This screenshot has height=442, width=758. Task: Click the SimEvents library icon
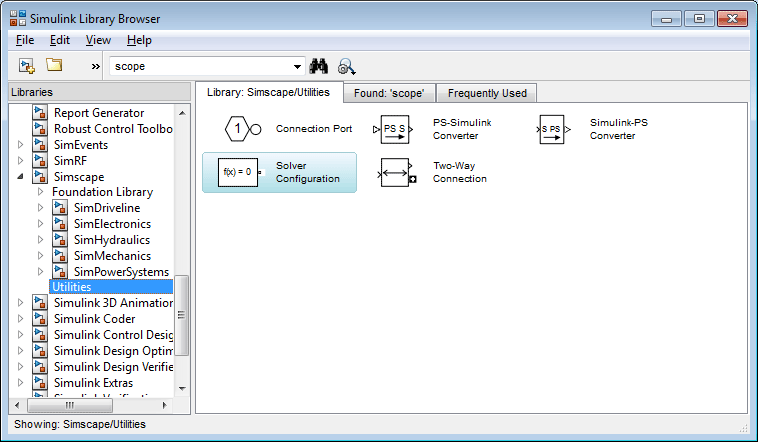(40, 145)
